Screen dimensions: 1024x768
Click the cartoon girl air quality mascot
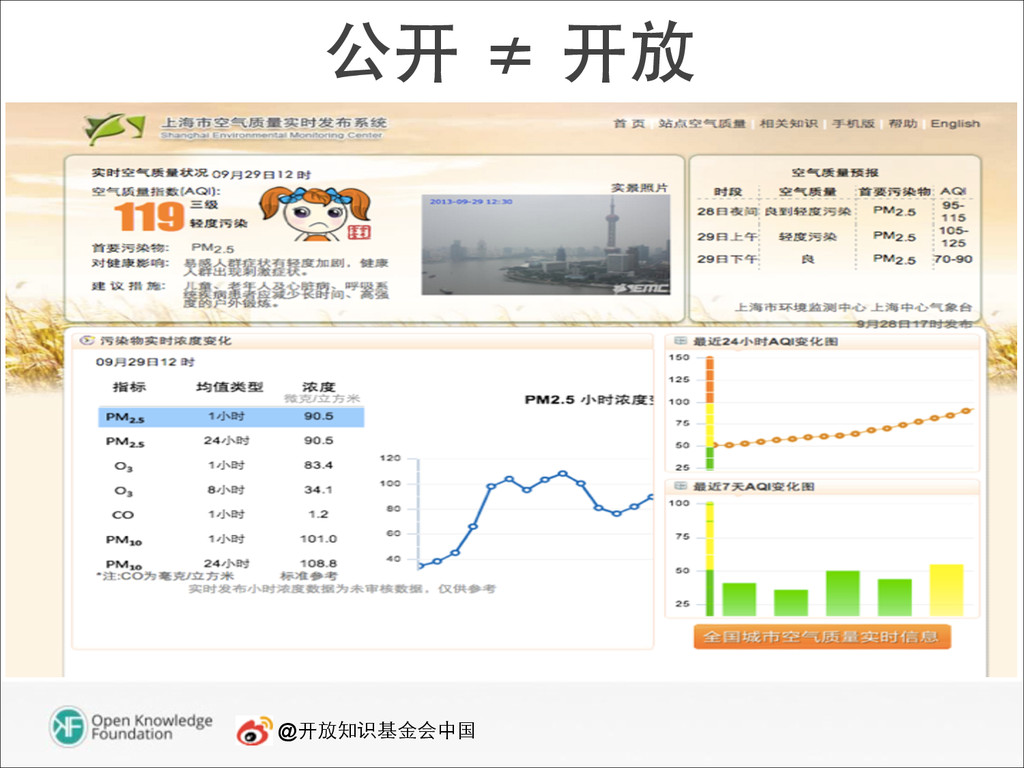click(315, 214)
